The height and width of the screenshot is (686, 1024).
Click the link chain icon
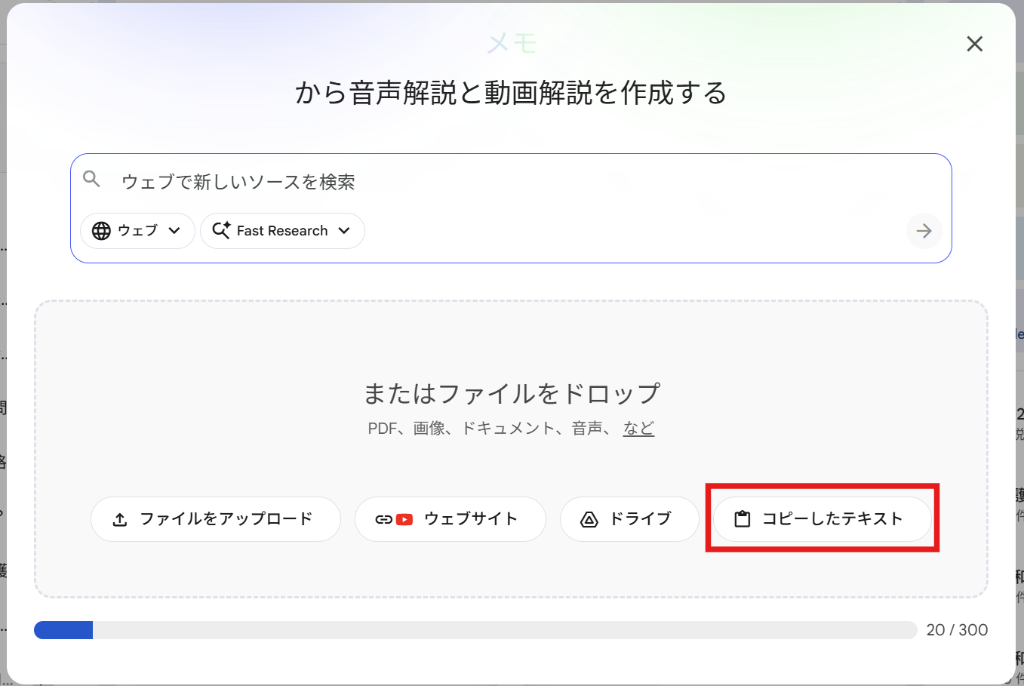(x=383, y=519)
